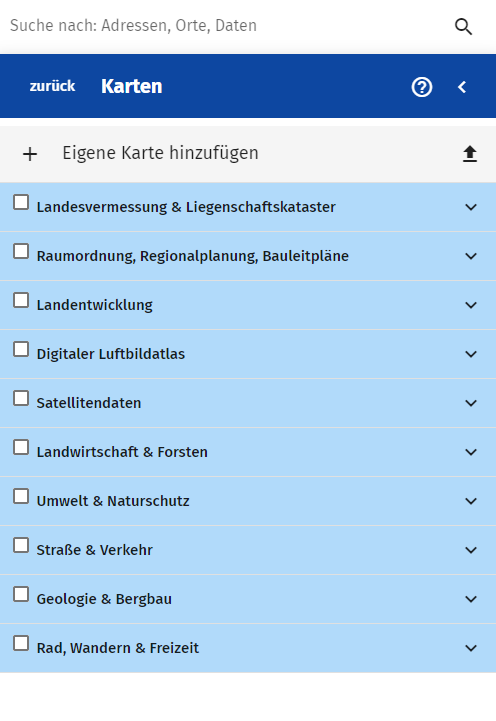
Task: Go back with the zurück link
Action: pyautogui.click(x=52, y=86)
